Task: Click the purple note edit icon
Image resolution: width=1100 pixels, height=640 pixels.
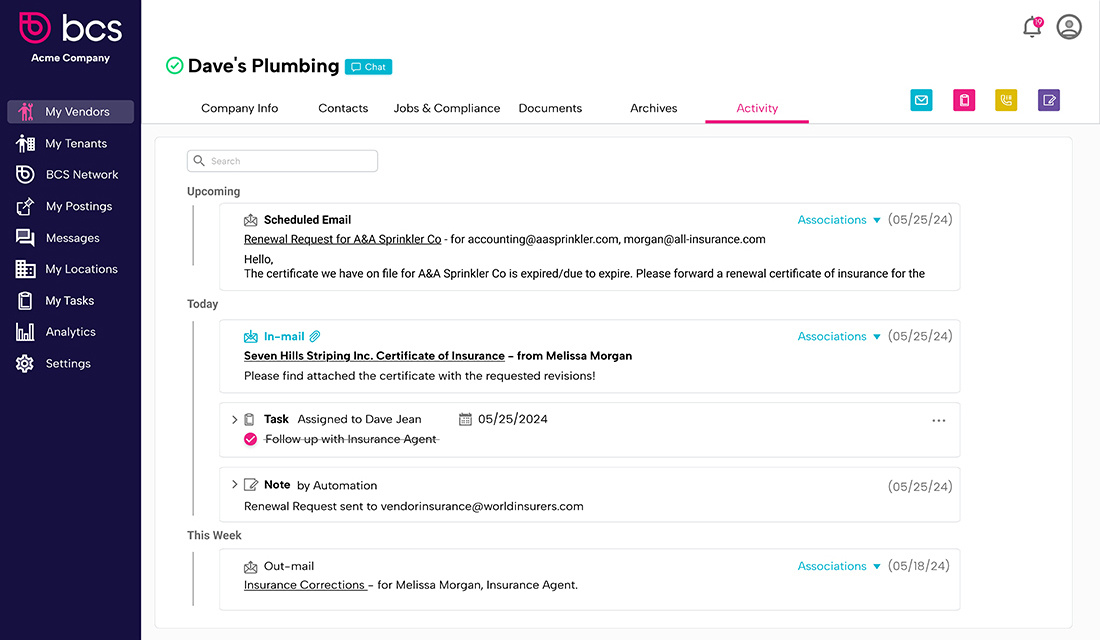Action: tap(1049, 100)
